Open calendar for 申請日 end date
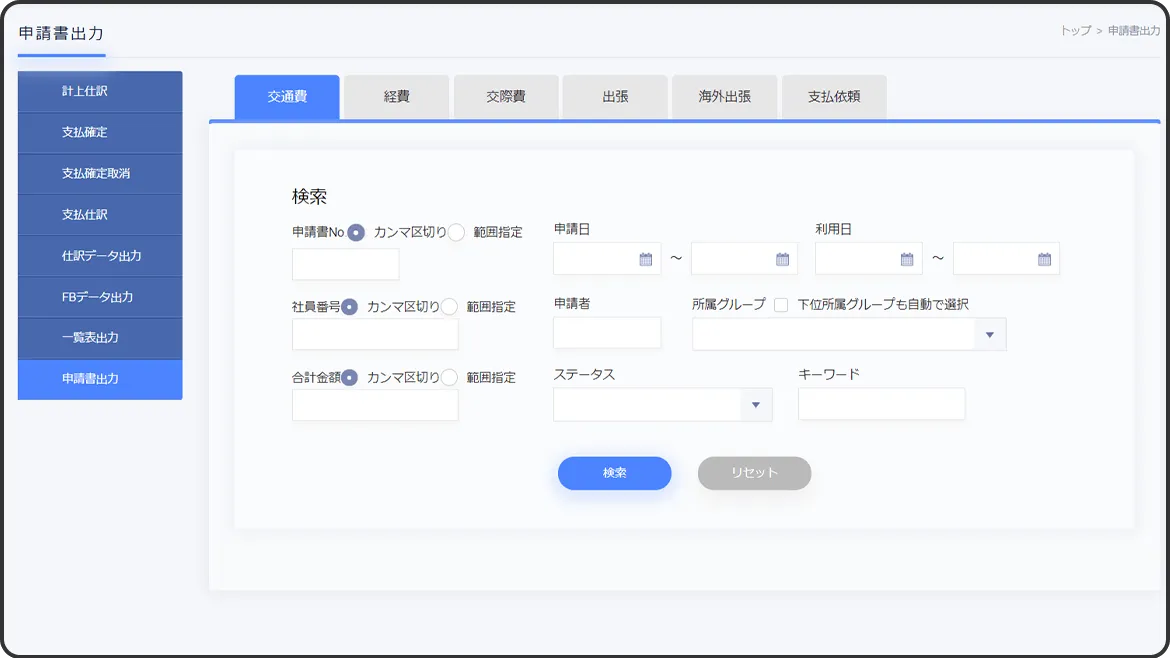The height and width of the screenshot is (658, 1170). pos(783,259)
